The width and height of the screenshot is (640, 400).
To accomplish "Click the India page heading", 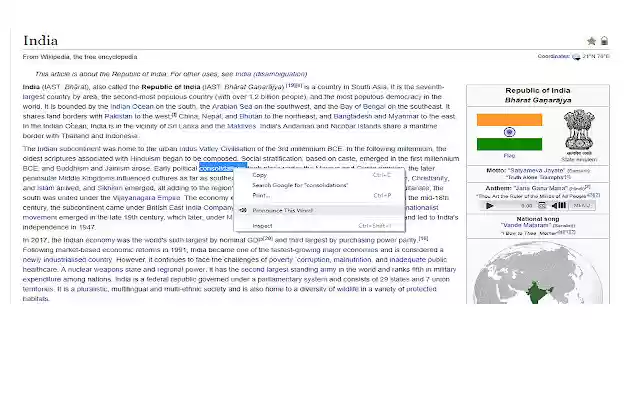I will (x=40, y=40).
